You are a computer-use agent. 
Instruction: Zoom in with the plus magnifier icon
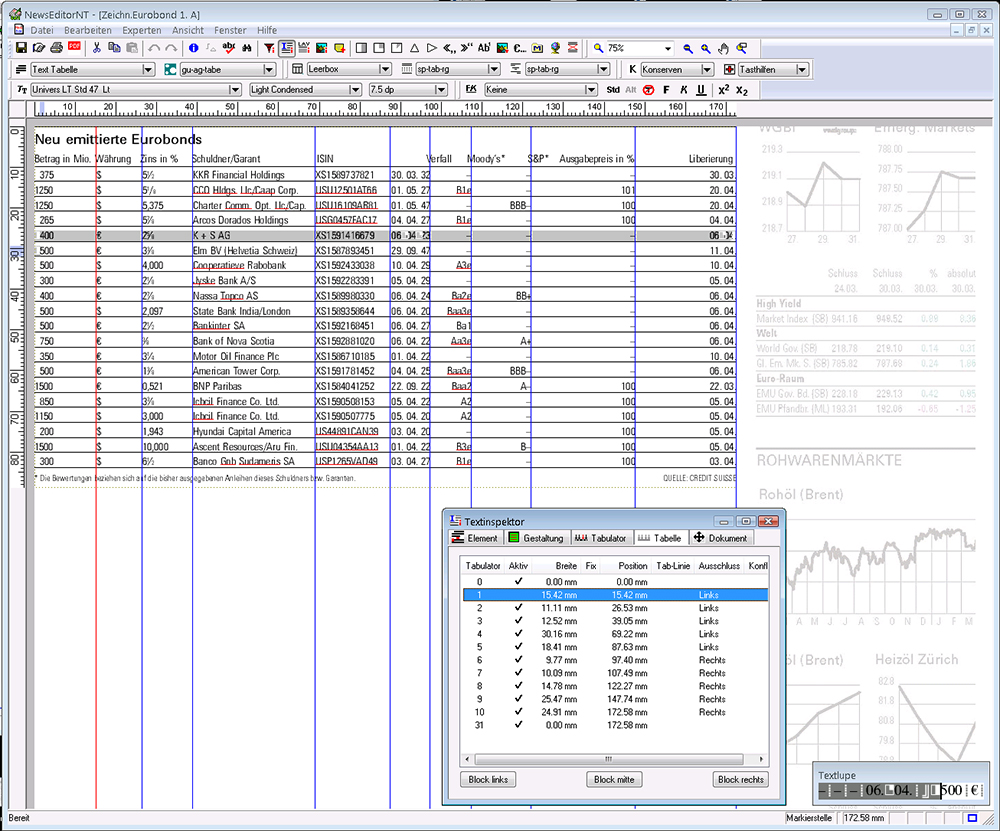pyautogui.click(x=705, y=48)
